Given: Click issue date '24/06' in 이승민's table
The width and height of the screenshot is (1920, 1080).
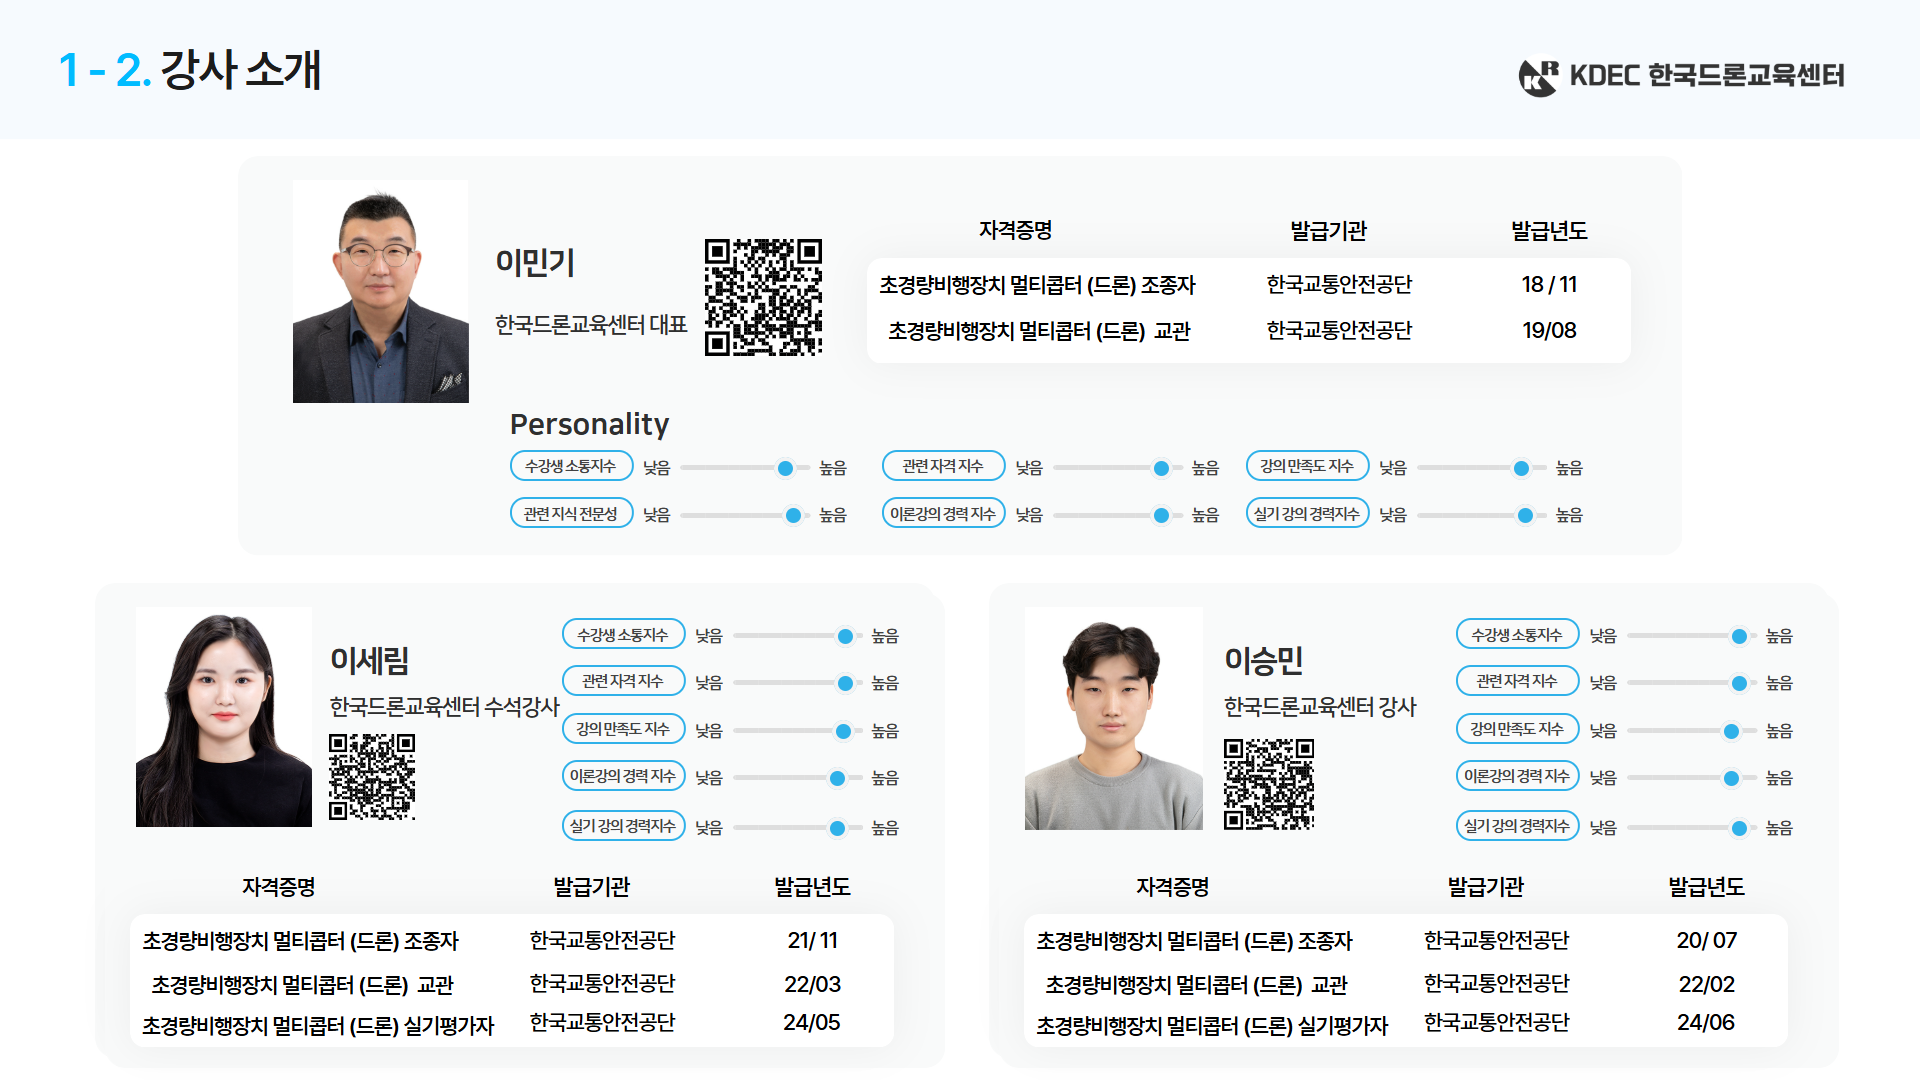Looking at the screenshot, I should coord(1706,1023).
